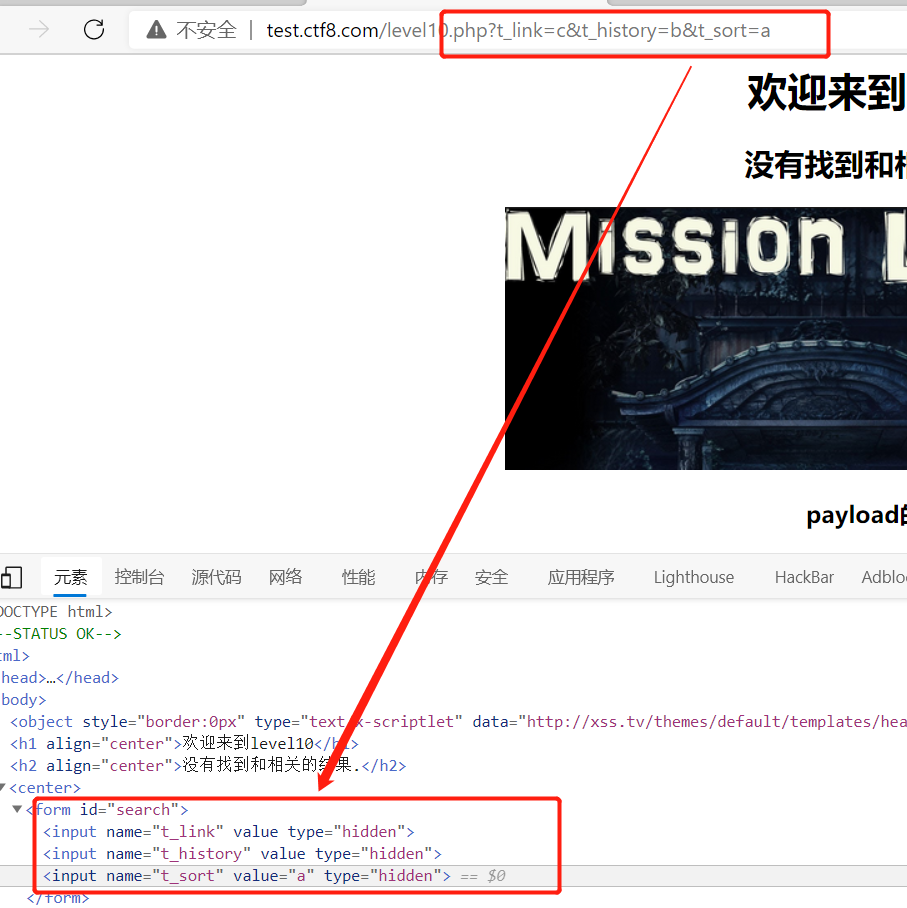
Task: Select the t_link hidden input line
Action: pyautogui.click(x=229, y=832)
